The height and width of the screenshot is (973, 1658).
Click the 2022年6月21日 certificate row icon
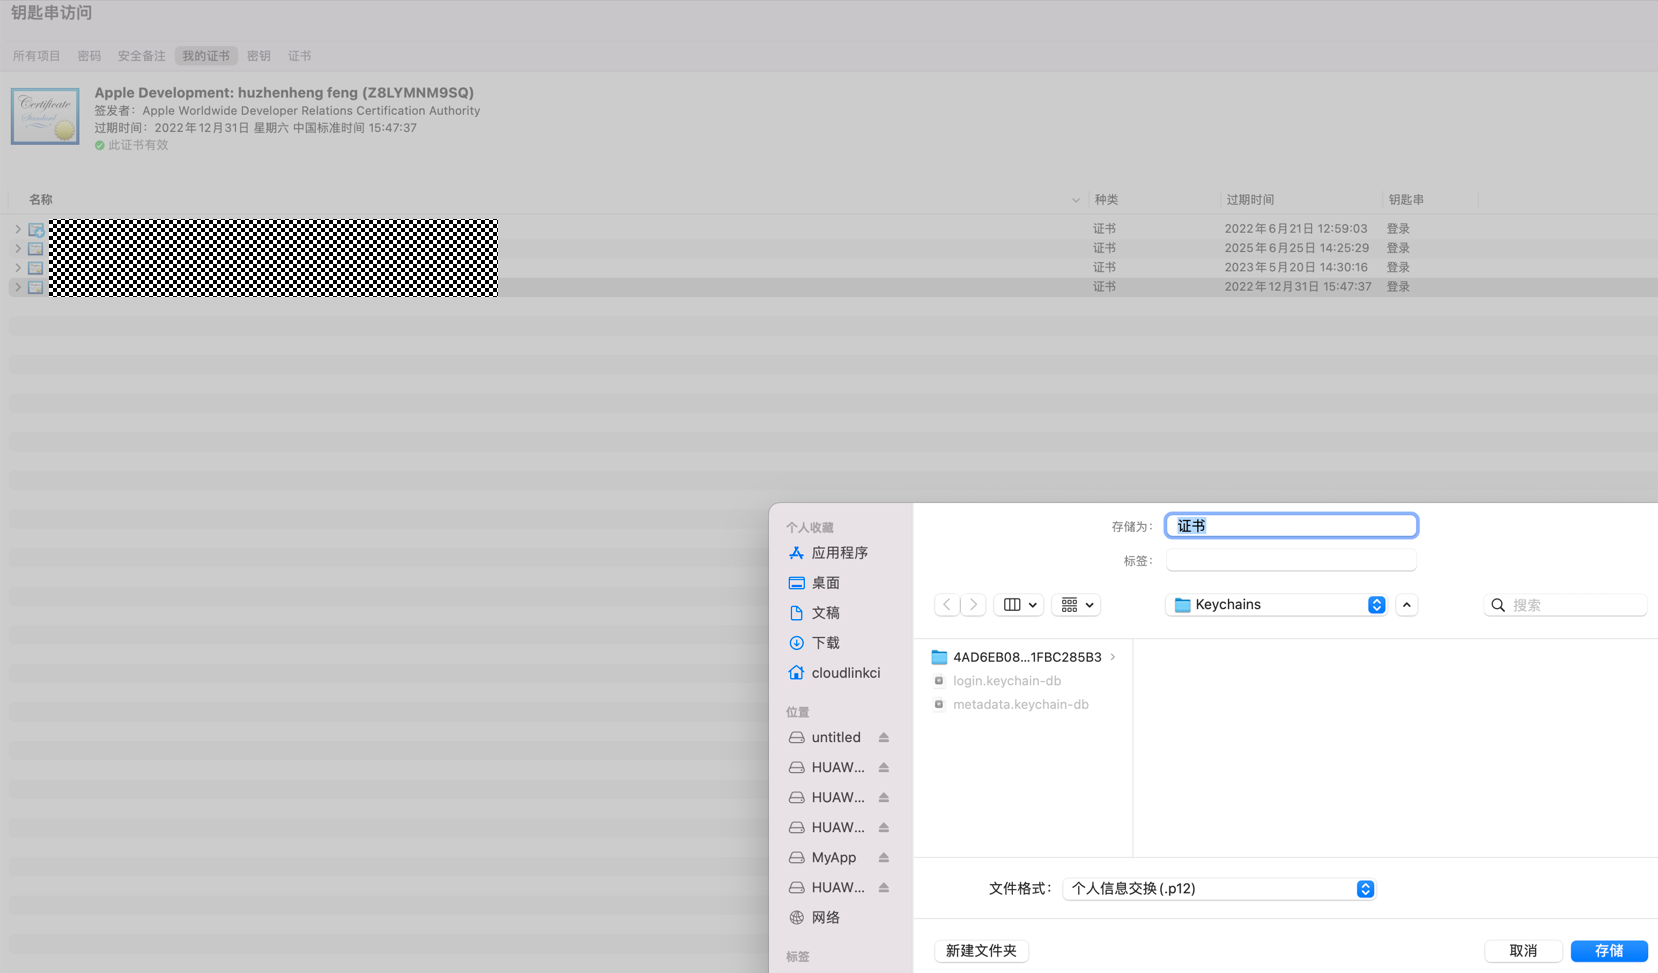coord(37,229)
